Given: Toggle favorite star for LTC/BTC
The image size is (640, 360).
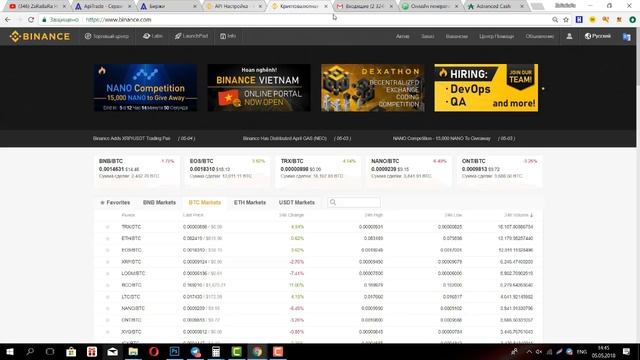Looking at the screenshot, I should [107, 297].
